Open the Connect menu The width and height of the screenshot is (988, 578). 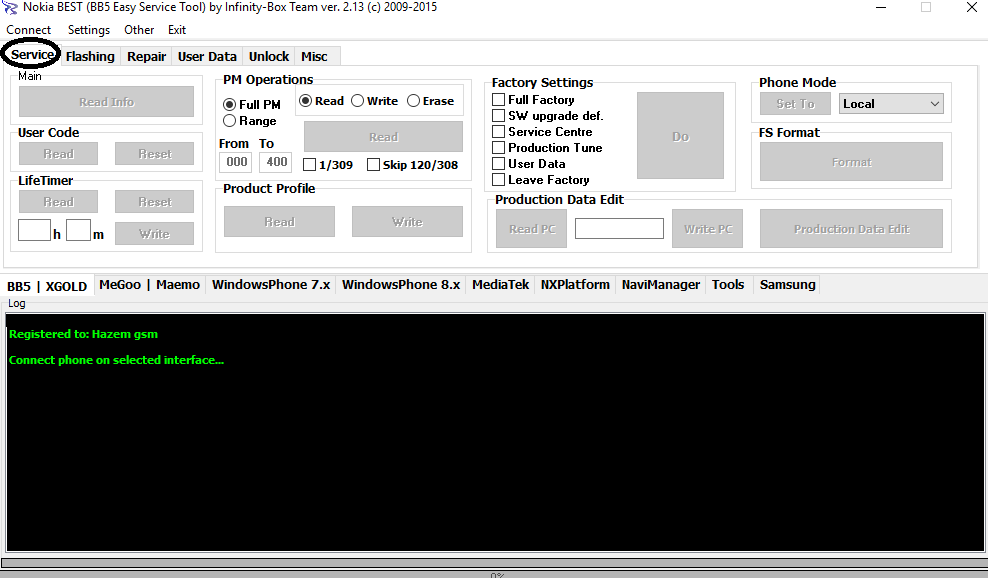28,30
